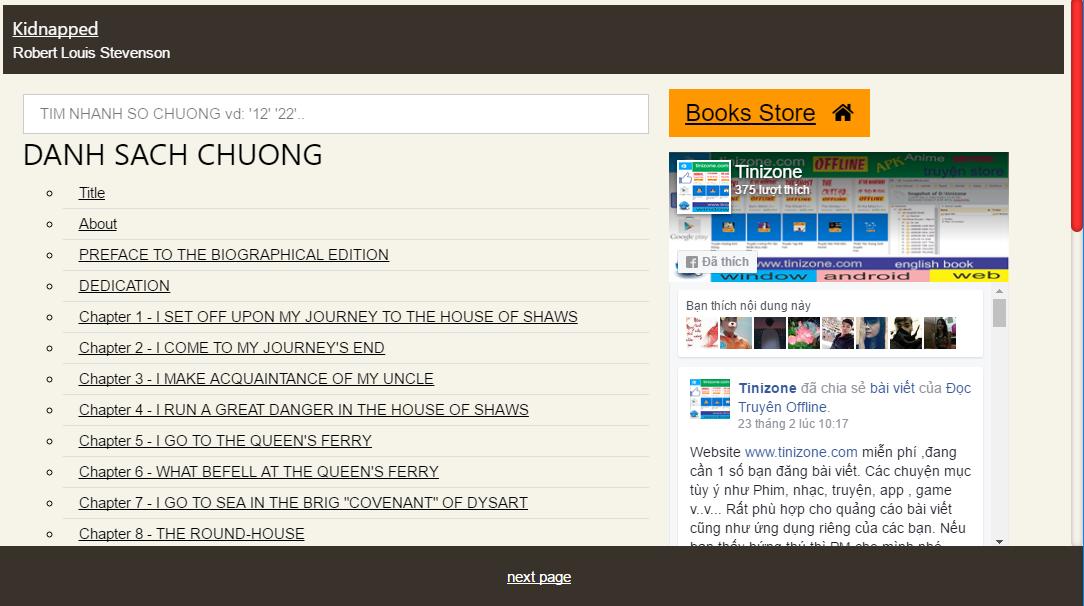Screen dimensions: 1084x606
Task: Open Chapter 8 - The Round-House
Action: 191,534
